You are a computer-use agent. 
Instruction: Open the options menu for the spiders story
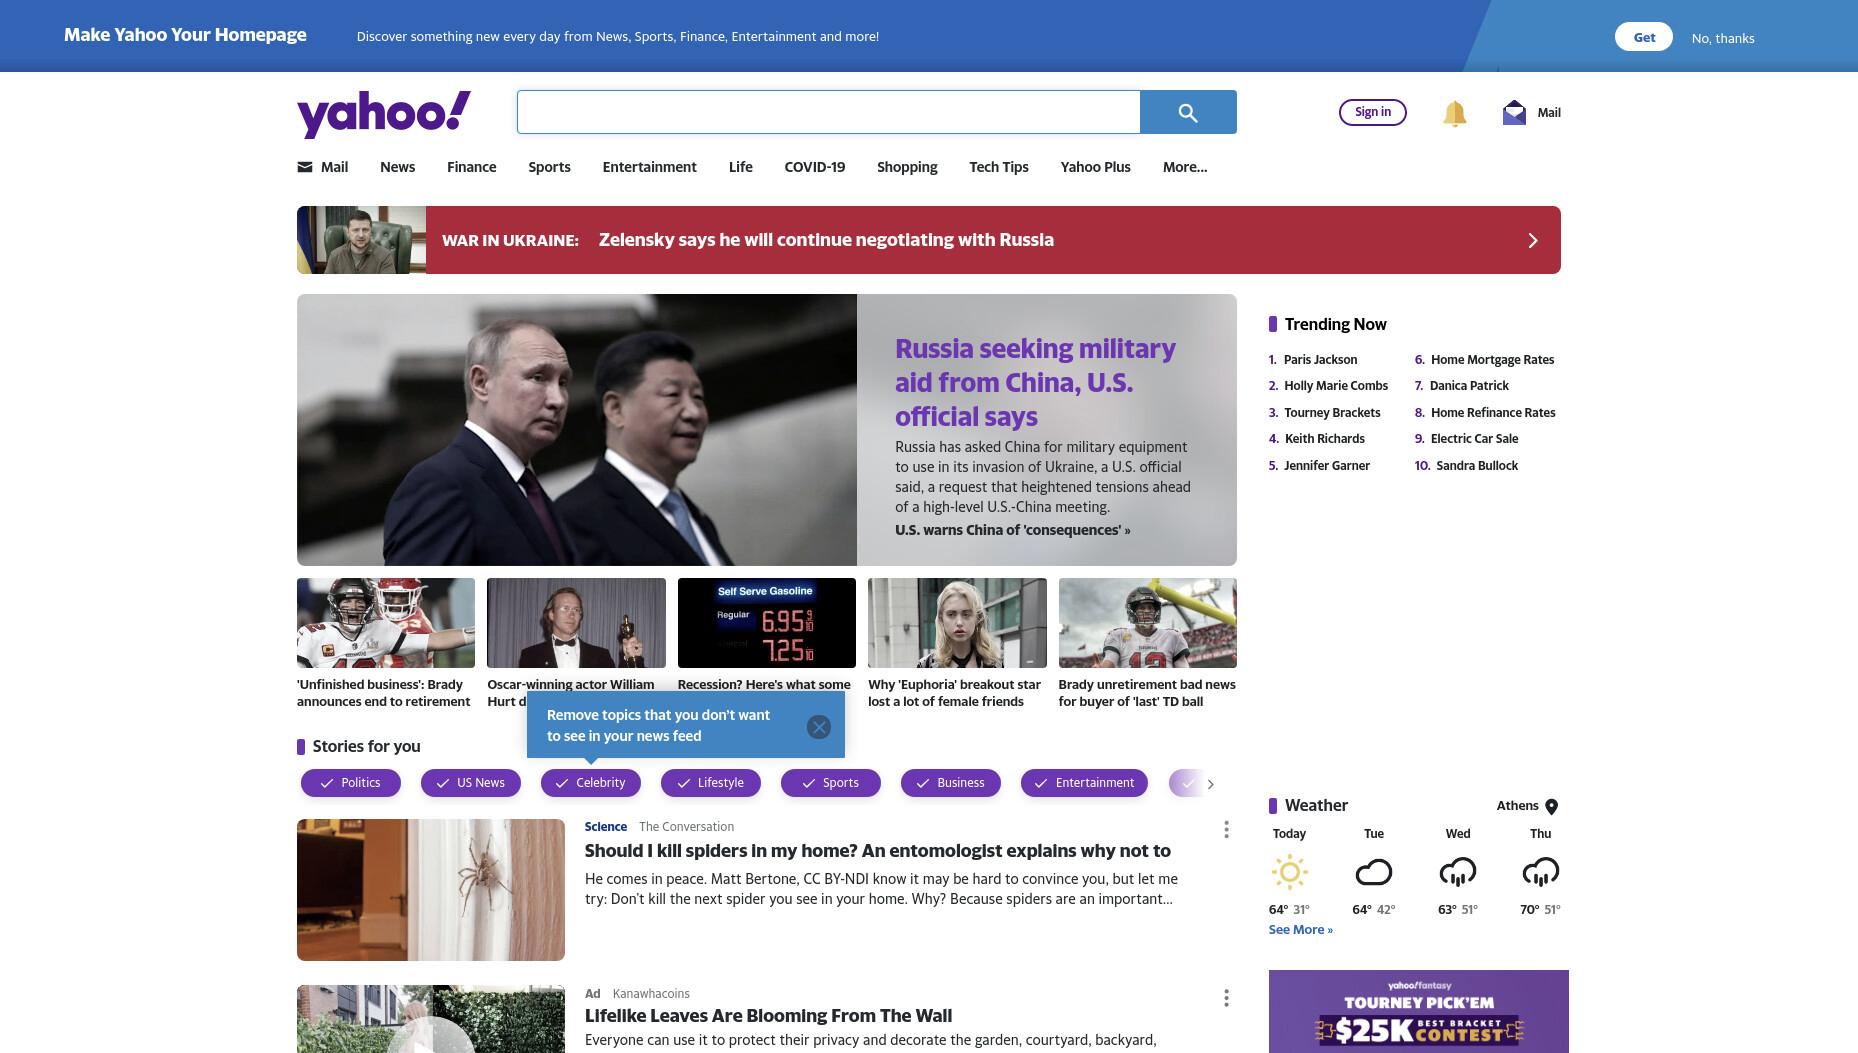(1226, 830)
